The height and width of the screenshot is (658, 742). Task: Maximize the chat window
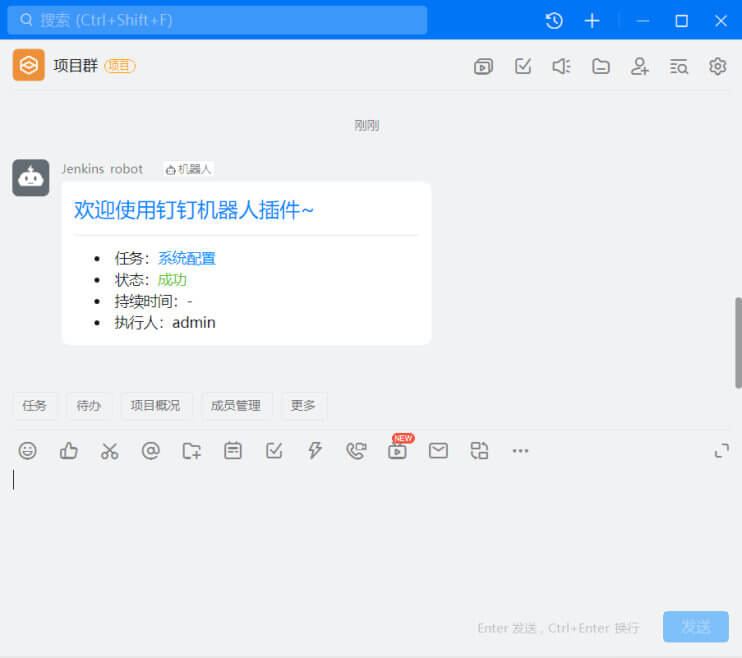[681, 21]
